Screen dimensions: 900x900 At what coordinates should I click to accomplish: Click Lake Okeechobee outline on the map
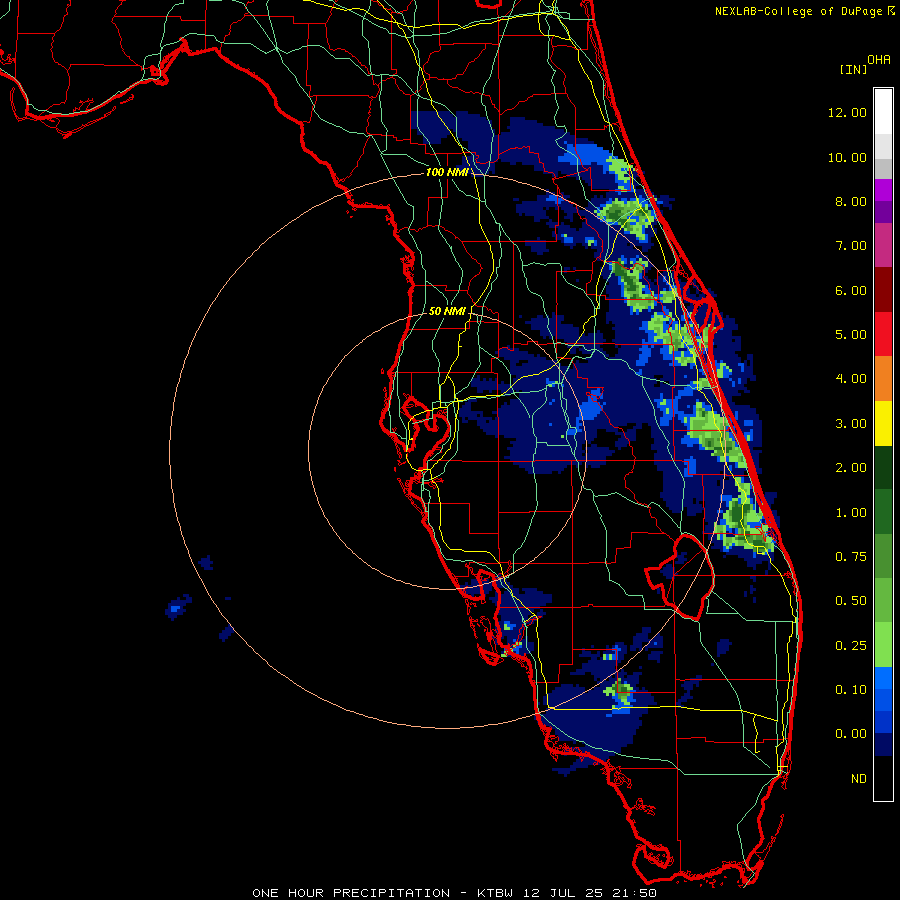pos(680,575)
